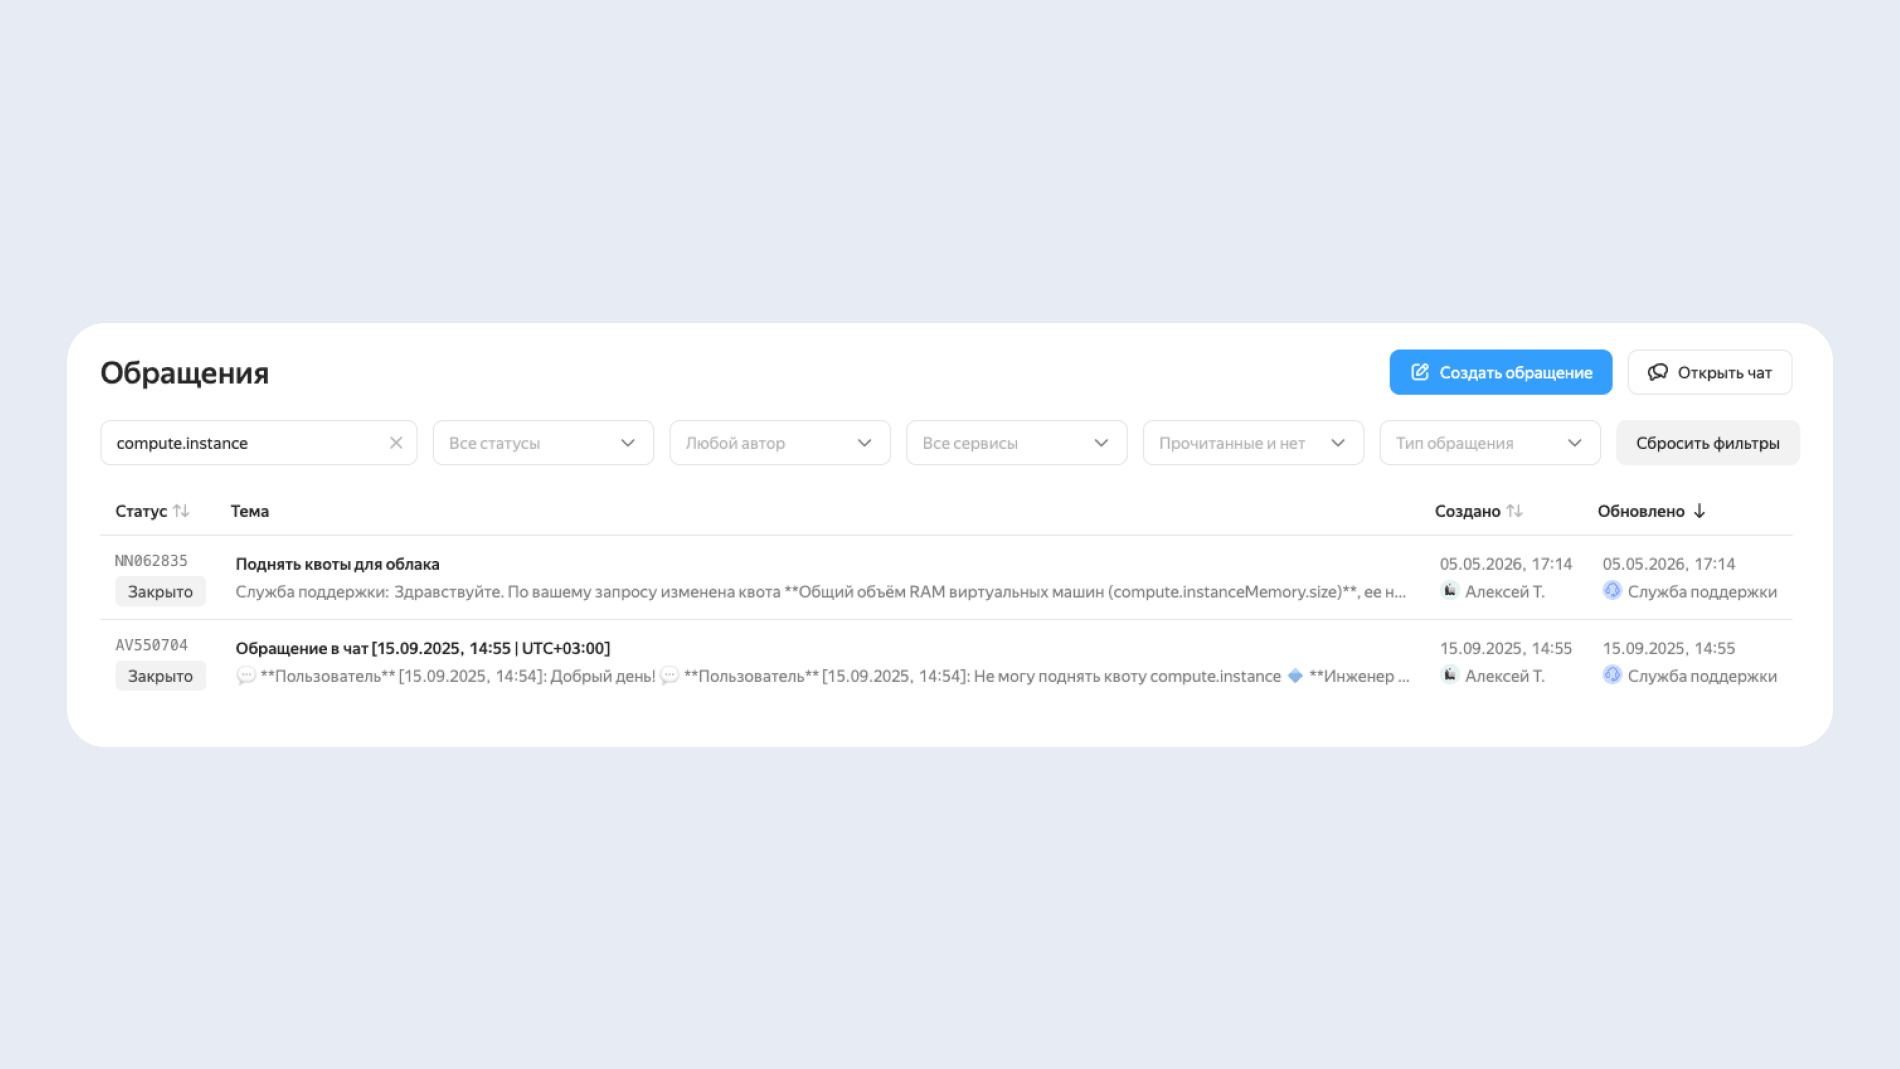The width and height of the screenshot is (1900, 1069).
Task: Open ticket "Обращение в чат [15.09.2025, 14:55"
Action: tap(422, 648)
